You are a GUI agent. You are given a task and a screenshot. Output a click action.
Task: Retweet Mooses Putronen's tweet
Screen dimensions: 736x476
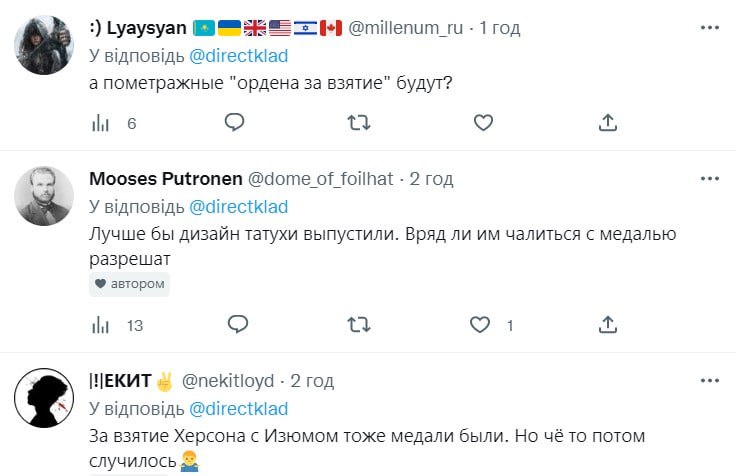357,324
